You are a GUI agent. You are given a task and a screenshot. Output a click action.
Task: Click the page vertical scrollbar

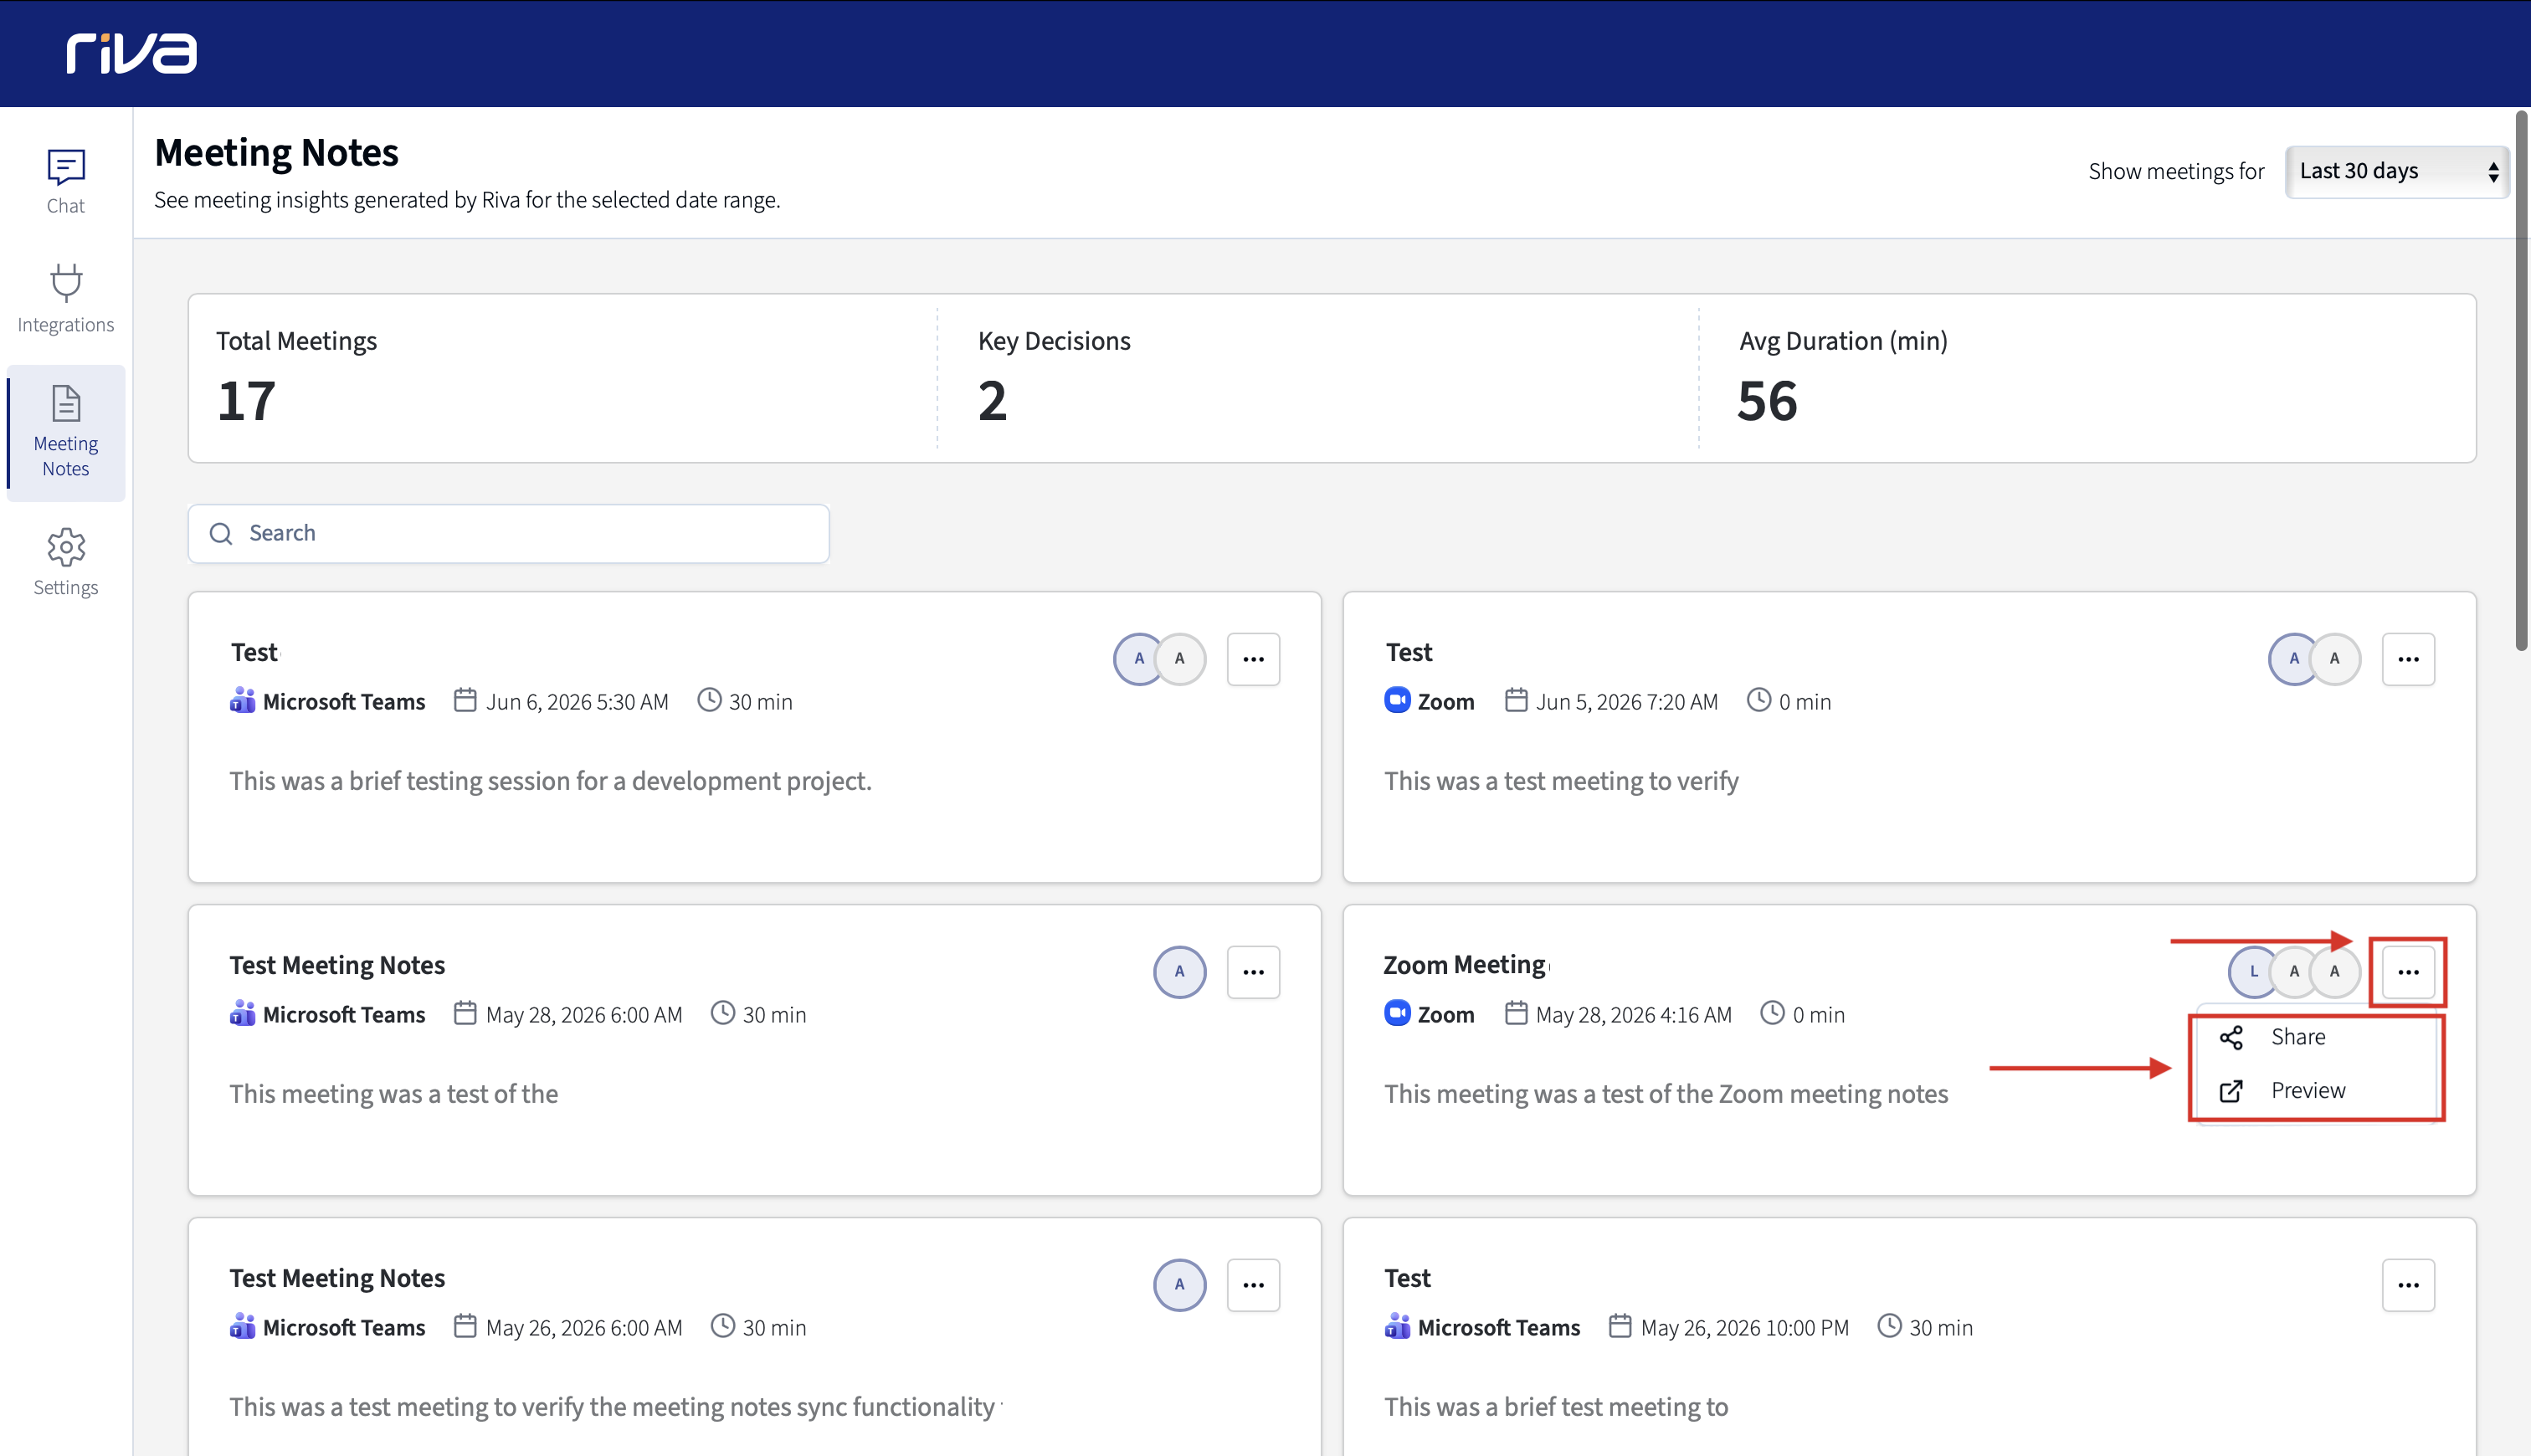2521,380
